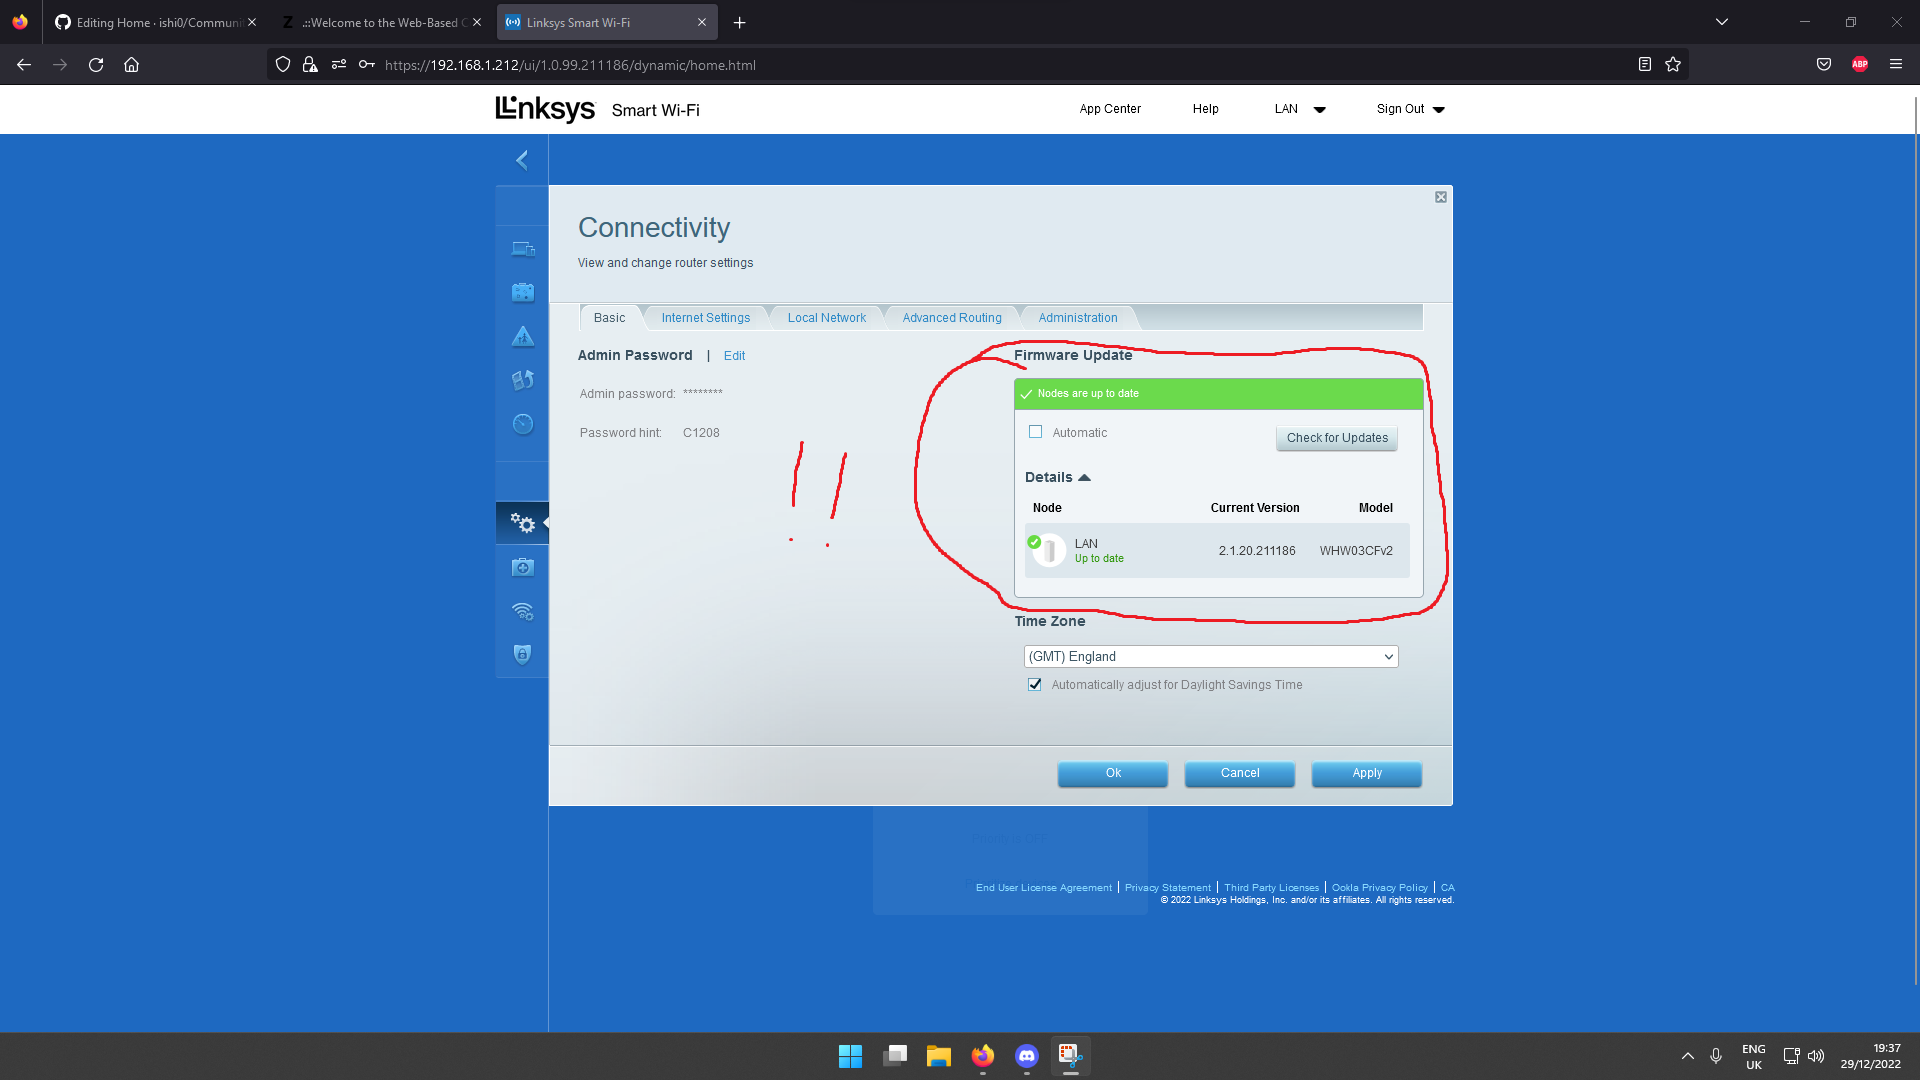Image resolution: width=1920 pixels, height=1080 pixels.
Task: Click Edit link for Admin Password
Action: click(734, 356)
